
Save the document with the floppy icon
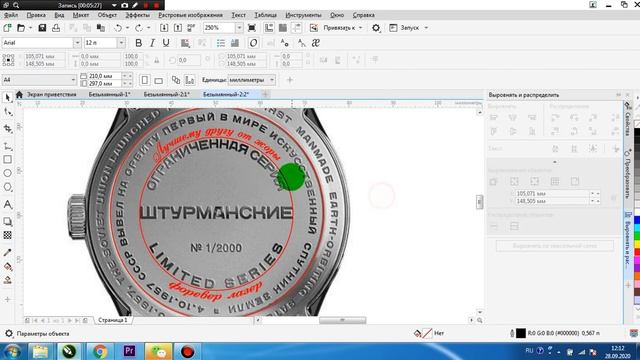click(42, 28)
